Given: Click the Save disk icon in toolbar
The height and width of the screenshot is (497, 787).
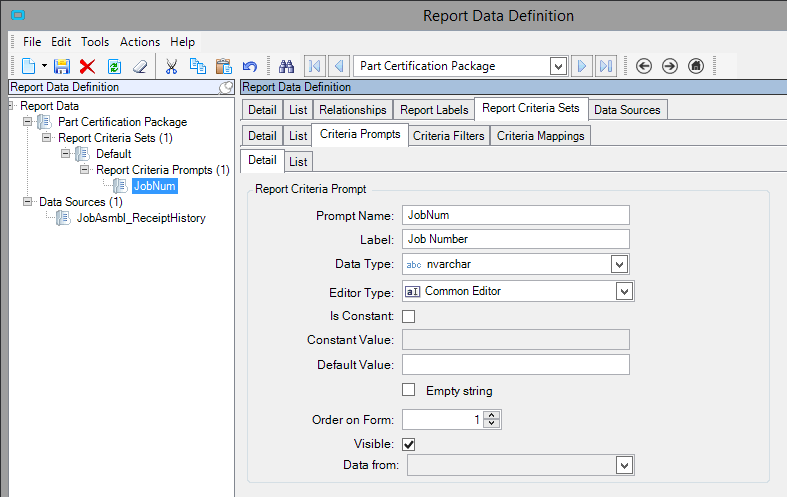Looking at the screenshot, I should click(62, 66).
